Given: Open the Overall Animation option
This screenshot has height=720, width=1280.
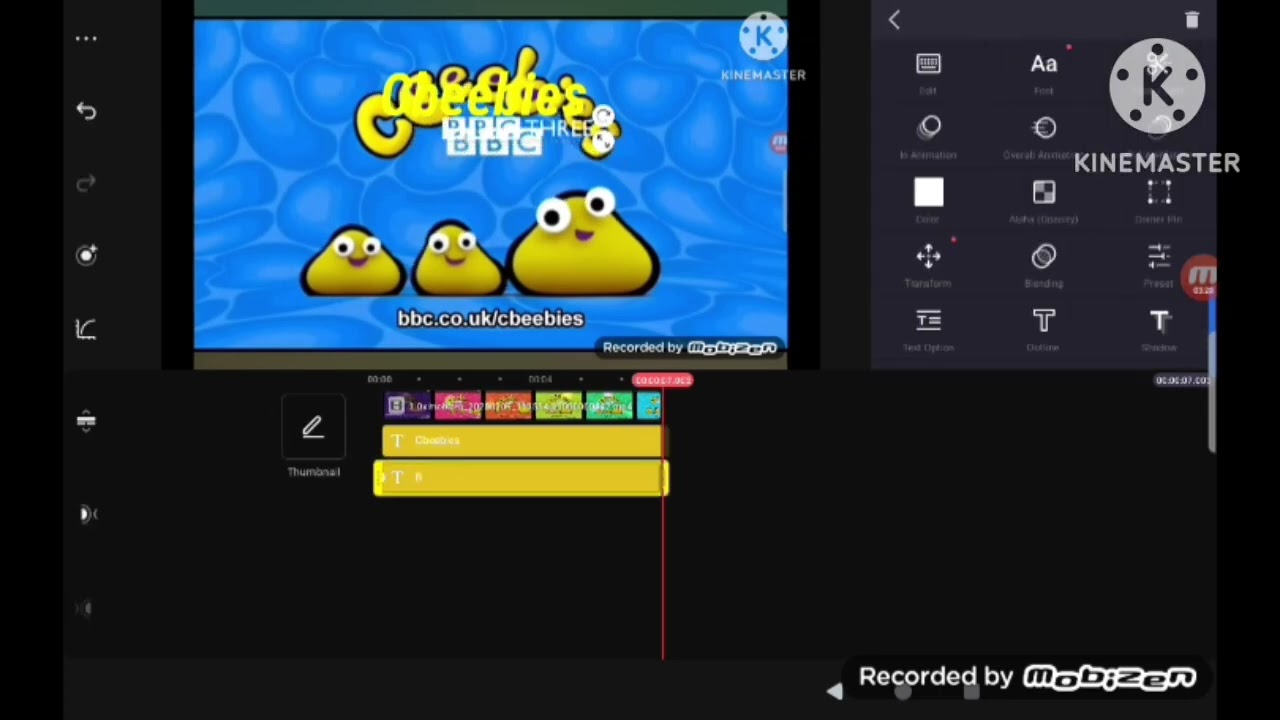Looking at the screenshot, I should tap(1044, 137).
